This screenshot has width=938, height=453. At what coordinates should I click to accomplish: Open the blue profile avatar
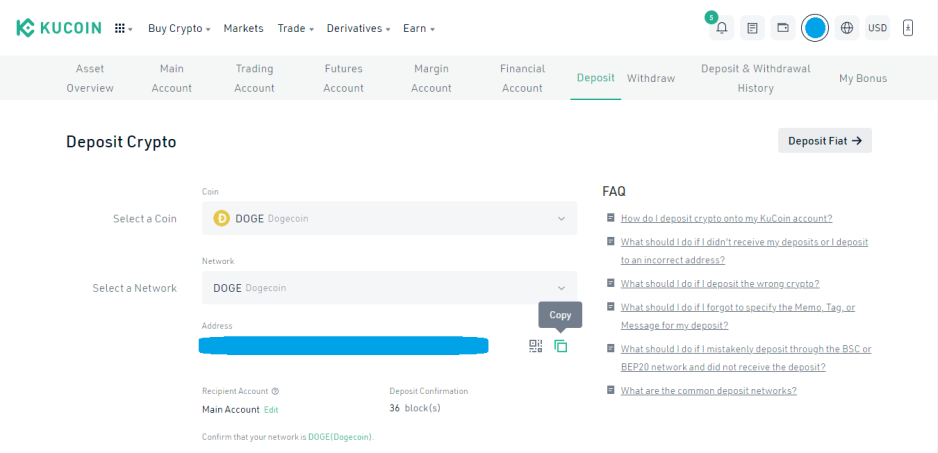pyautogui.click(x=815, y=28)
